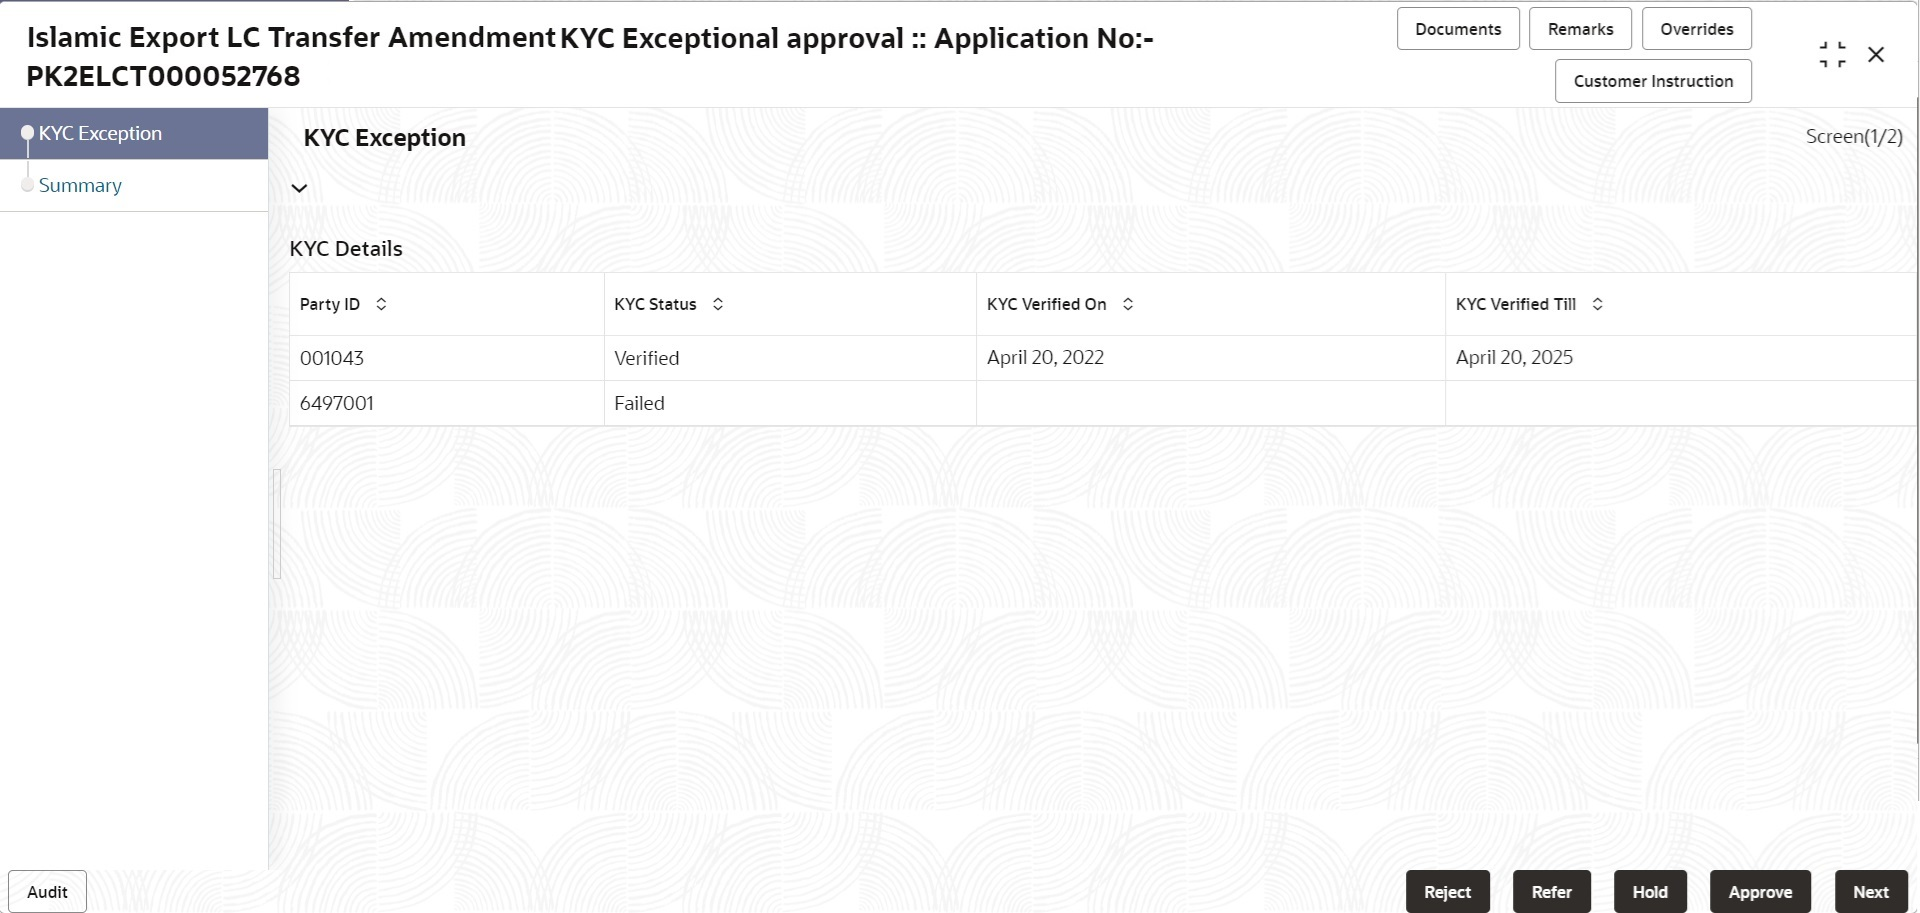
Task: Sort by KYC Verified On column
Action: pyautogui.click(x=1128, y=304)
